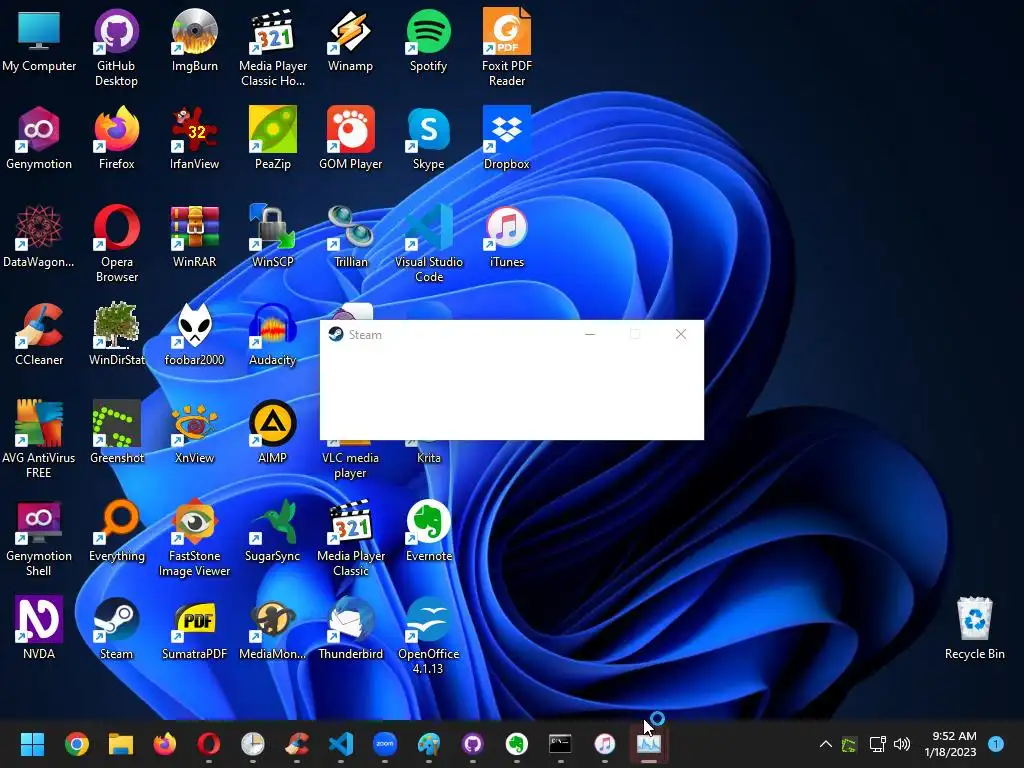Select the Media Player Classic icon above Thunderbird
The height and width of the screenshot is (768, 1024).
click(x=350, y=537)
